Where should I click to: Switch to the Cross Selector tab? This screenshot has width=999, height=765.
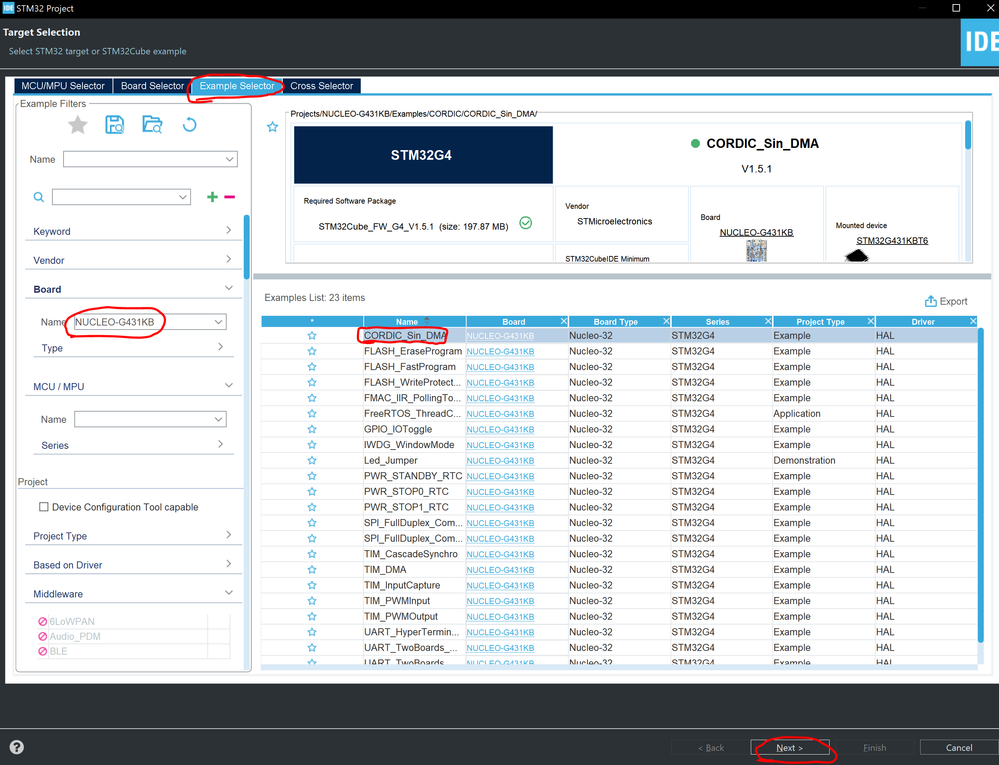pyautogui.click(x=322, y=86)
